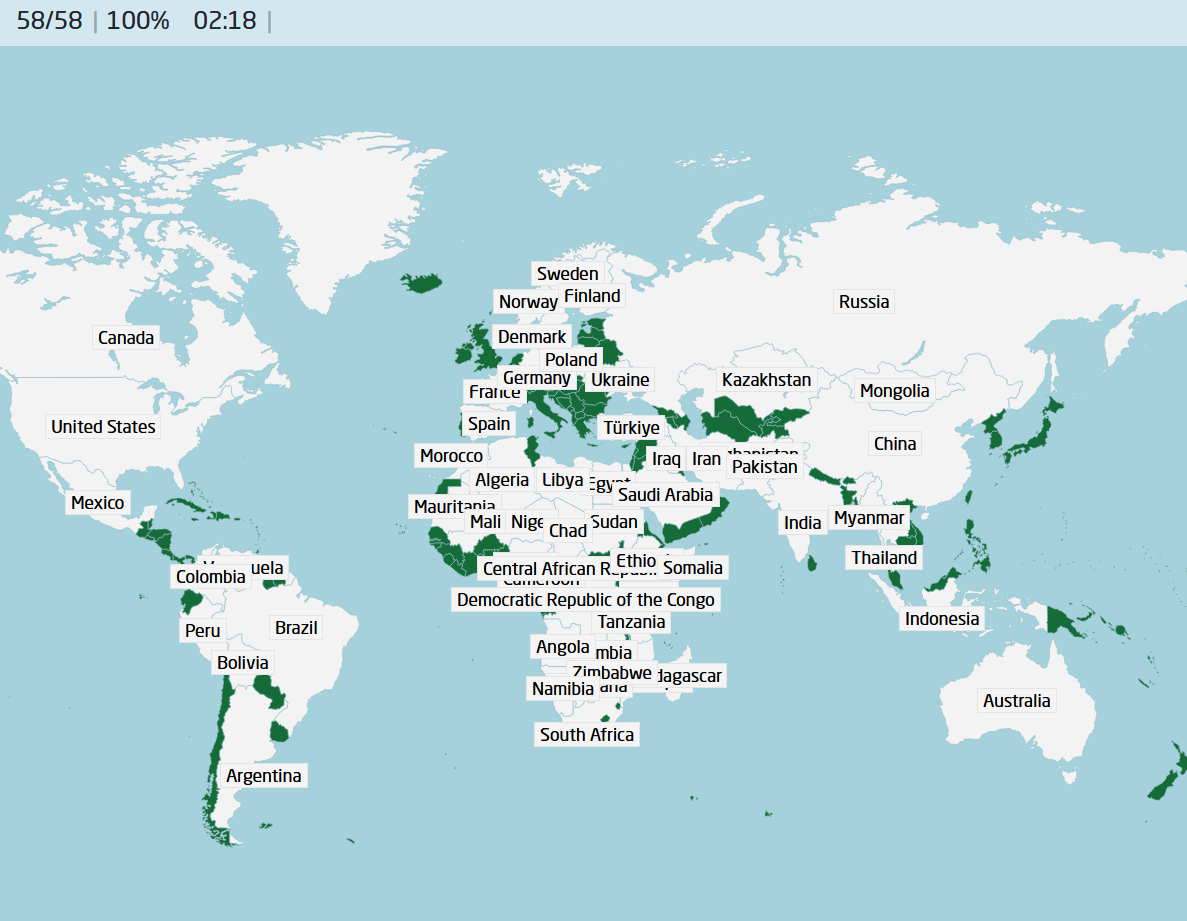Click the Kazakhstan label
The width and height of the screenshot is (1187, 921).
pyautogui.click(x=766, y=380)
